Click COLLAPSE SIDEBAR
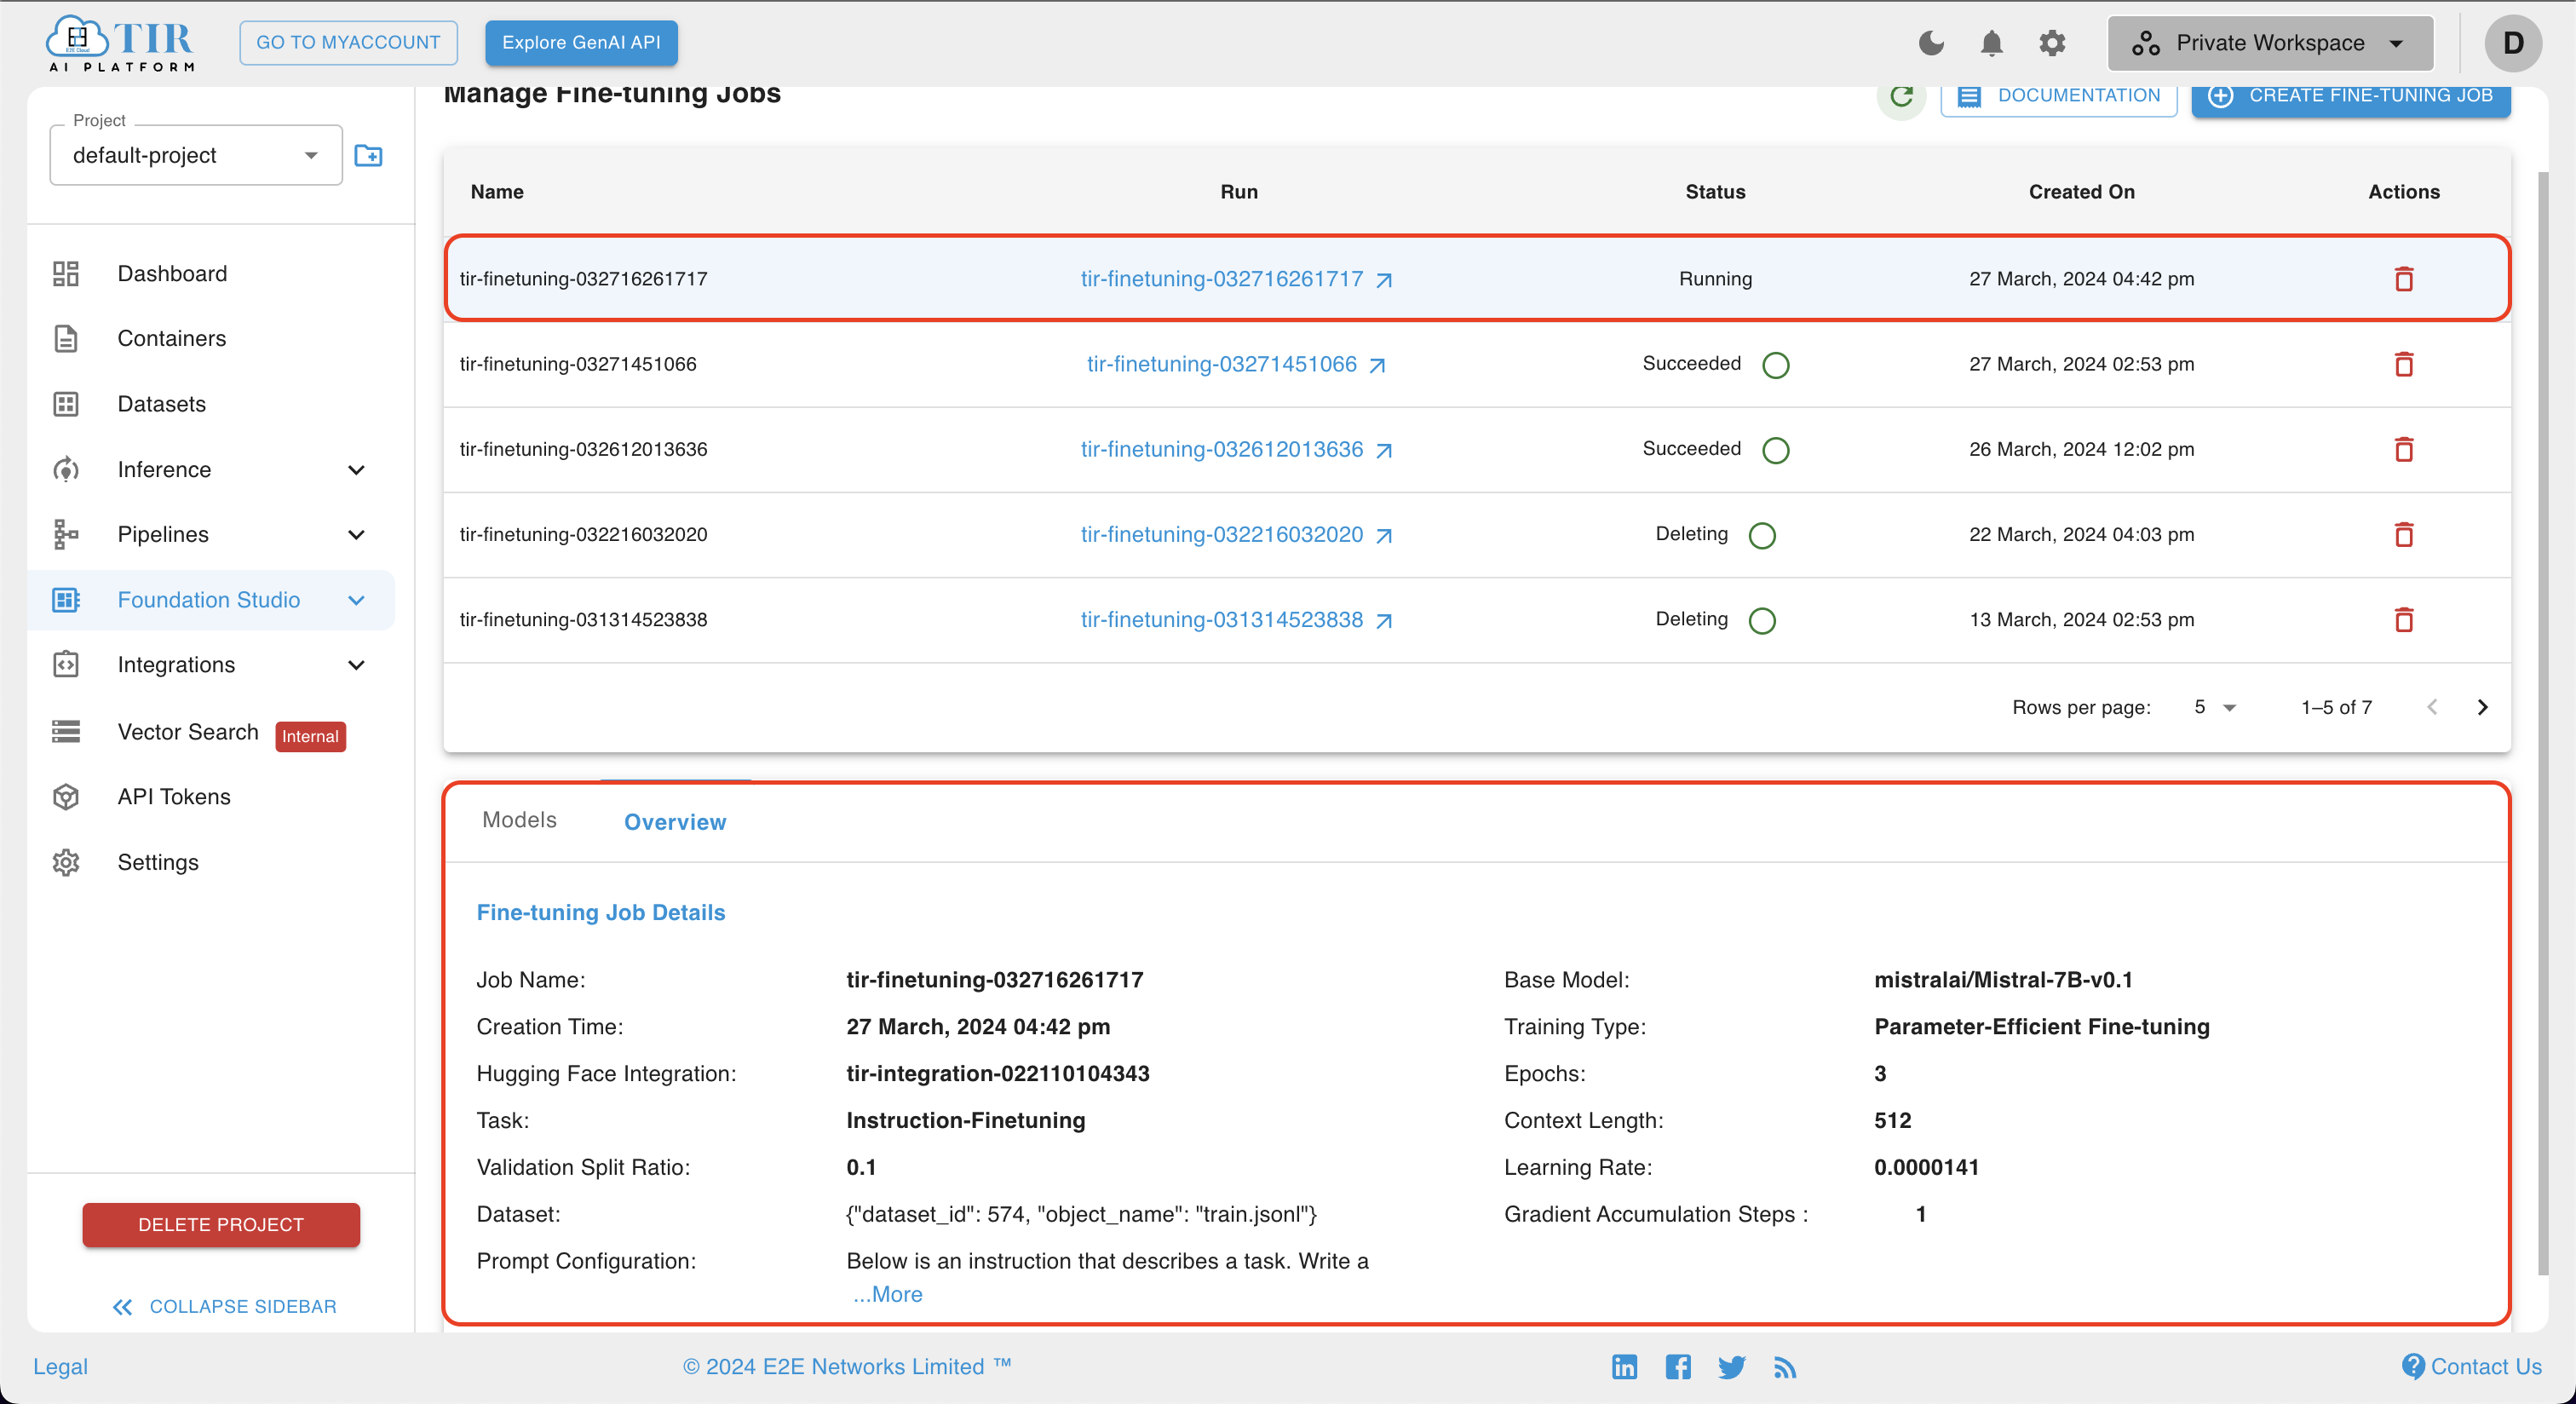2576x1404 pixels. coord(224,1307)
